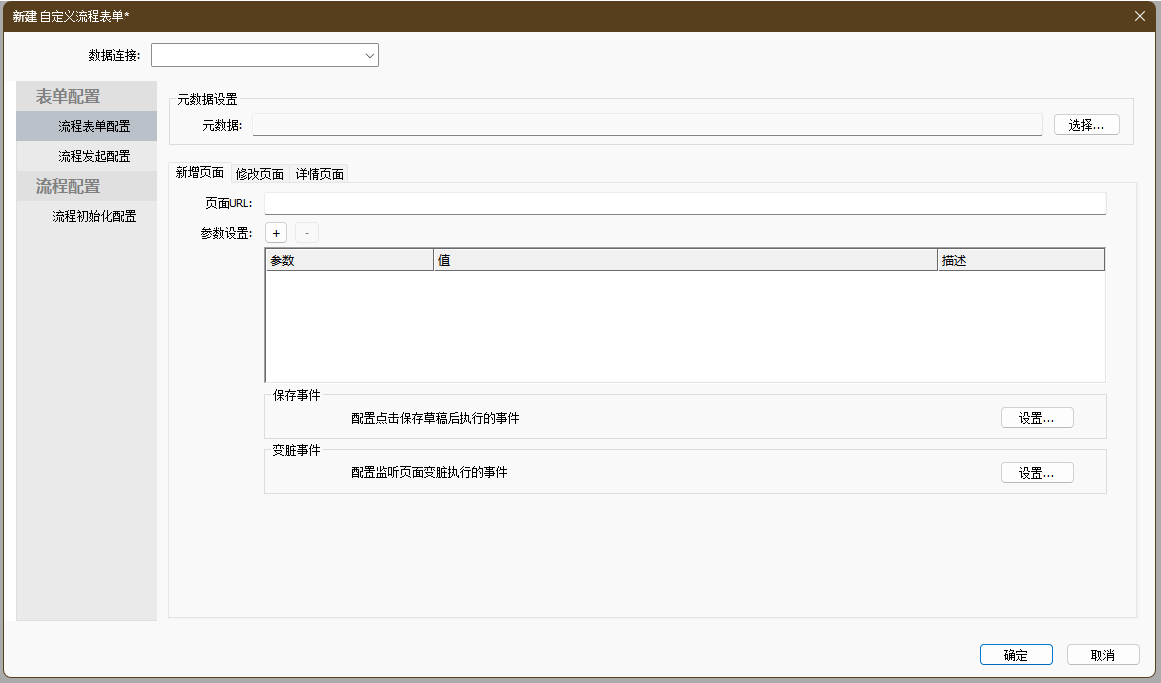The image size is (1161, 683).
Task: Remove parameter using the minus button
Action: pyautogui.click(x=307, y=233)
